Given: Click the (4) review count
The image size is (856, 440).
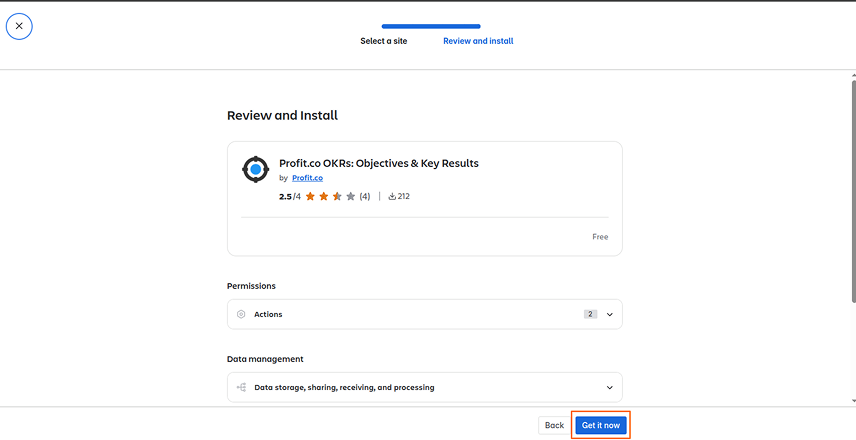Looking at the screenshot, I should pyautogui.click(x=365, y=197).
